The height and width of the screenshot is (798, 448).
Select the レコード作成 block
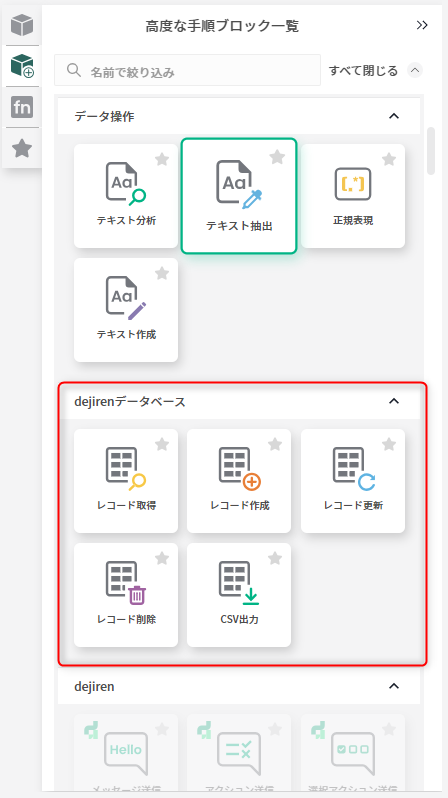(x=239, y=481)
